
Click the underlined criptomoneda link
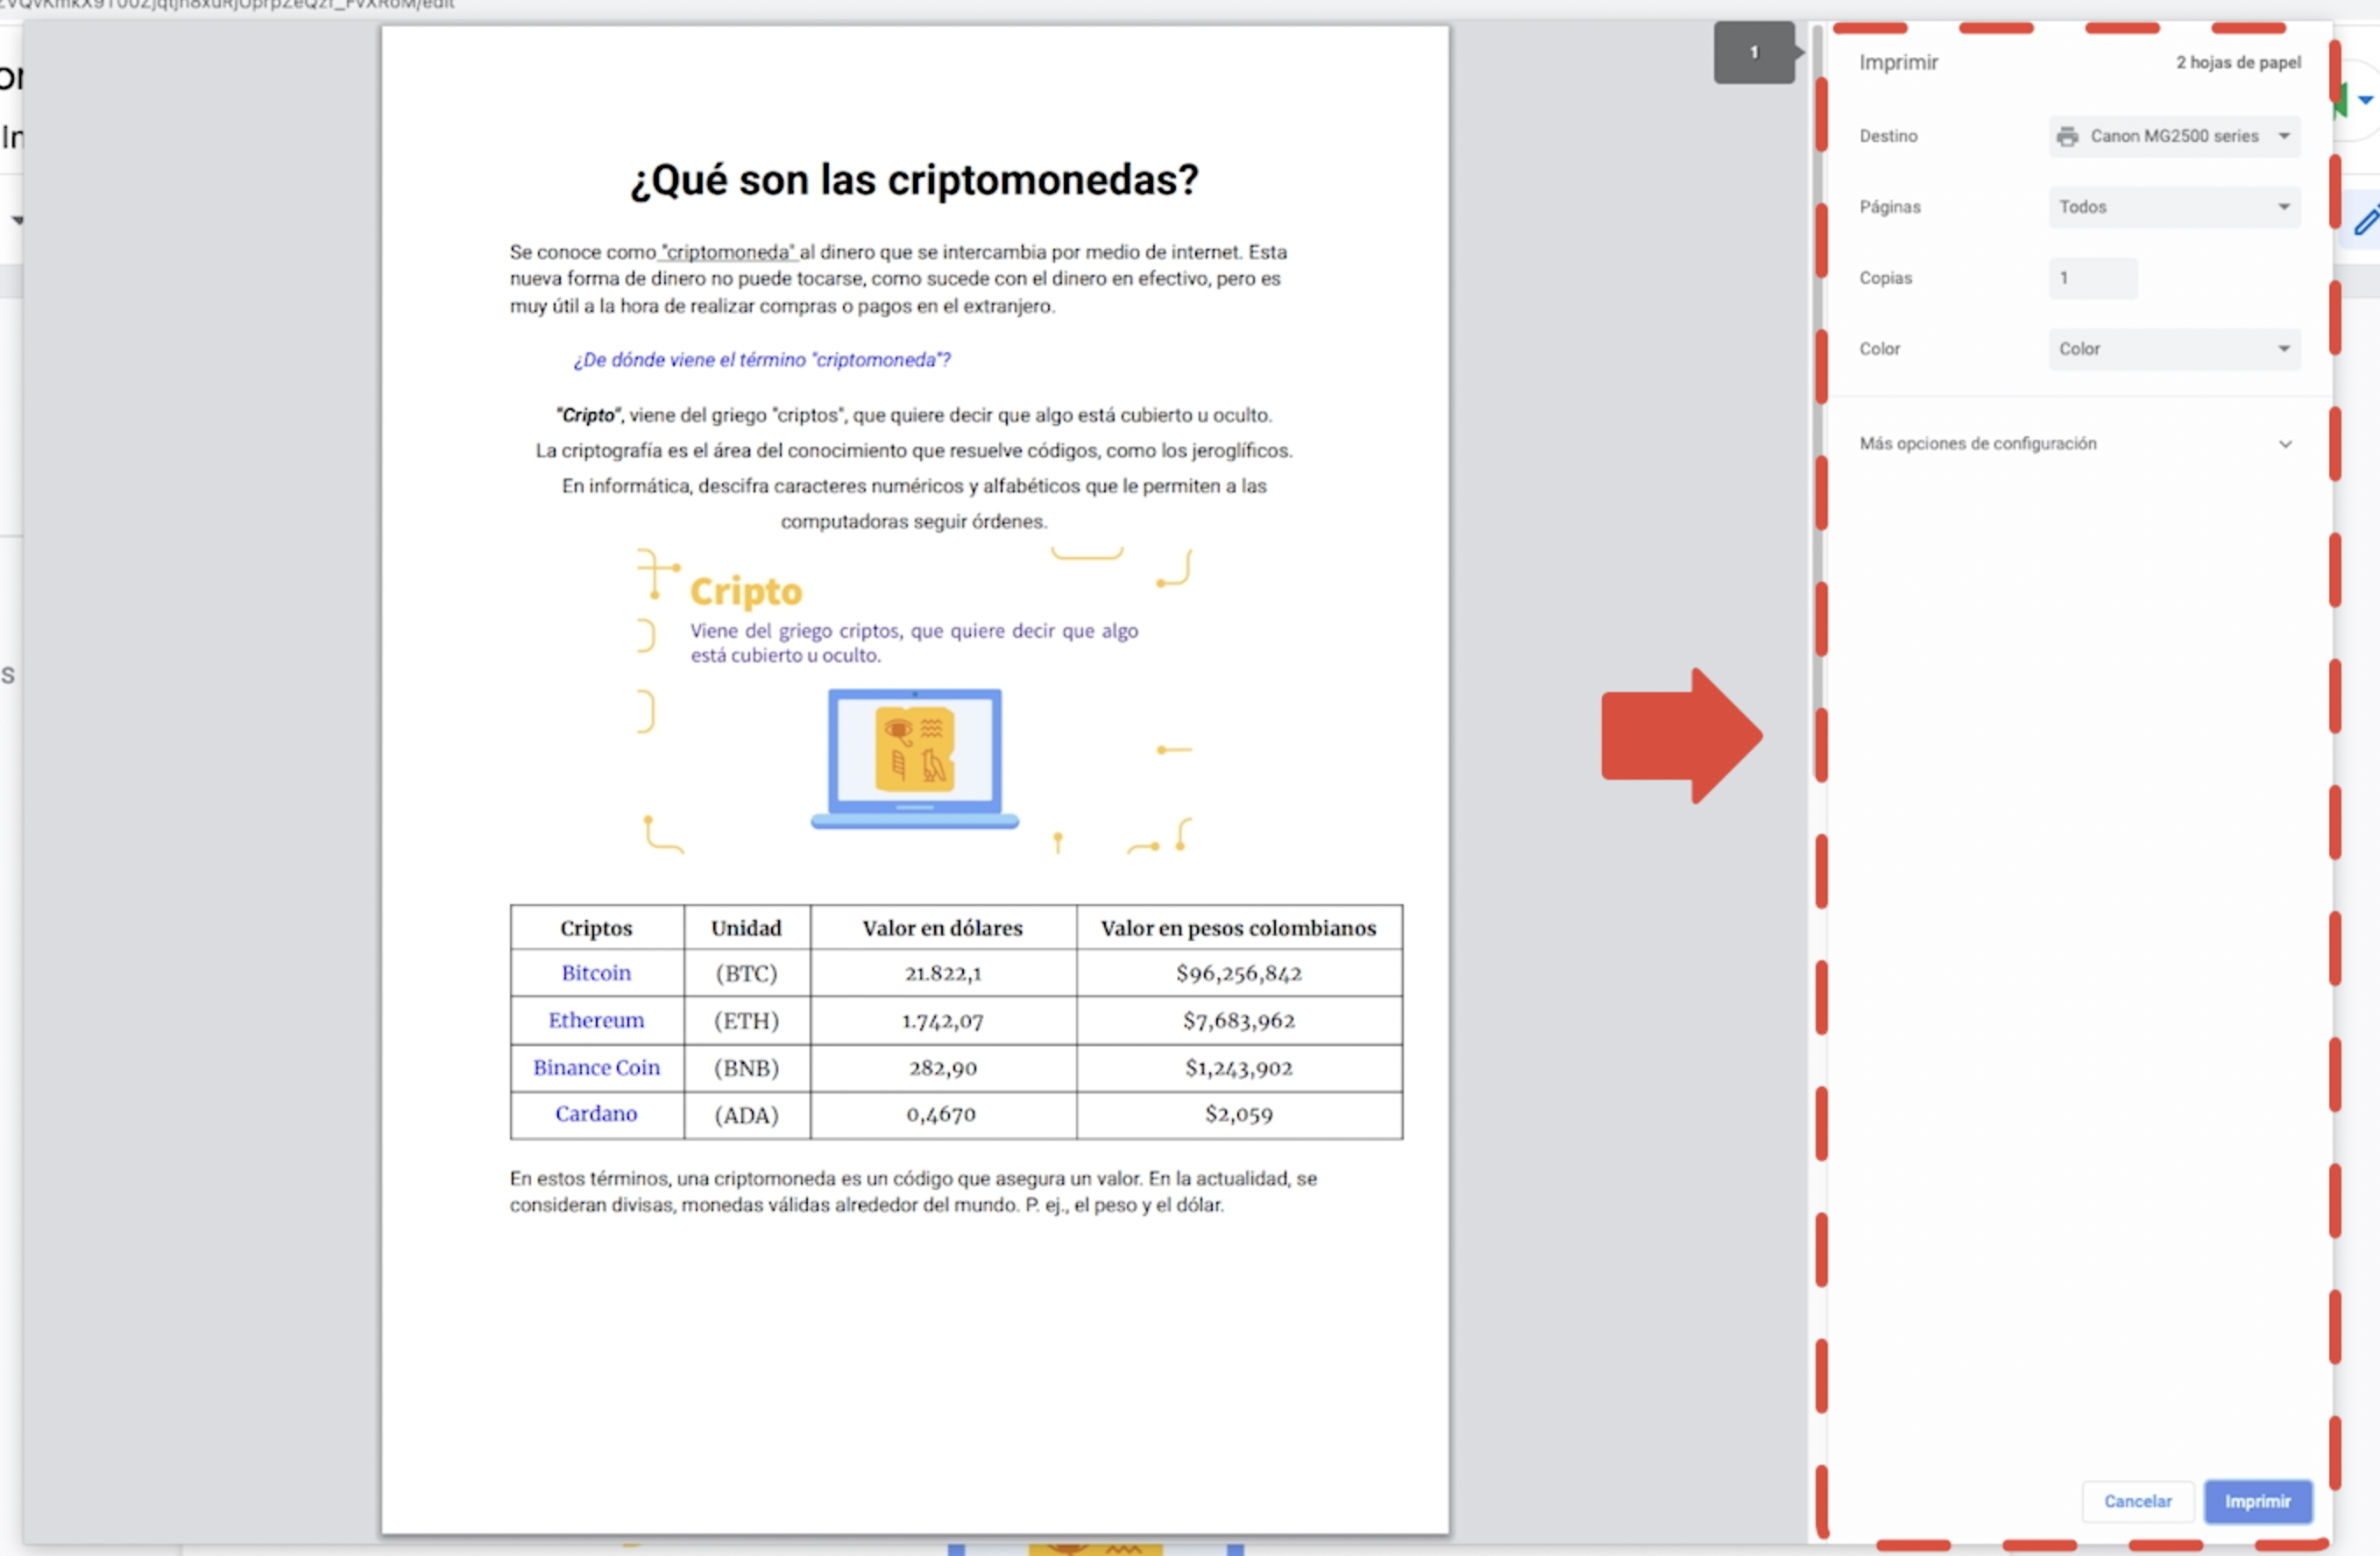pos(727,252)
